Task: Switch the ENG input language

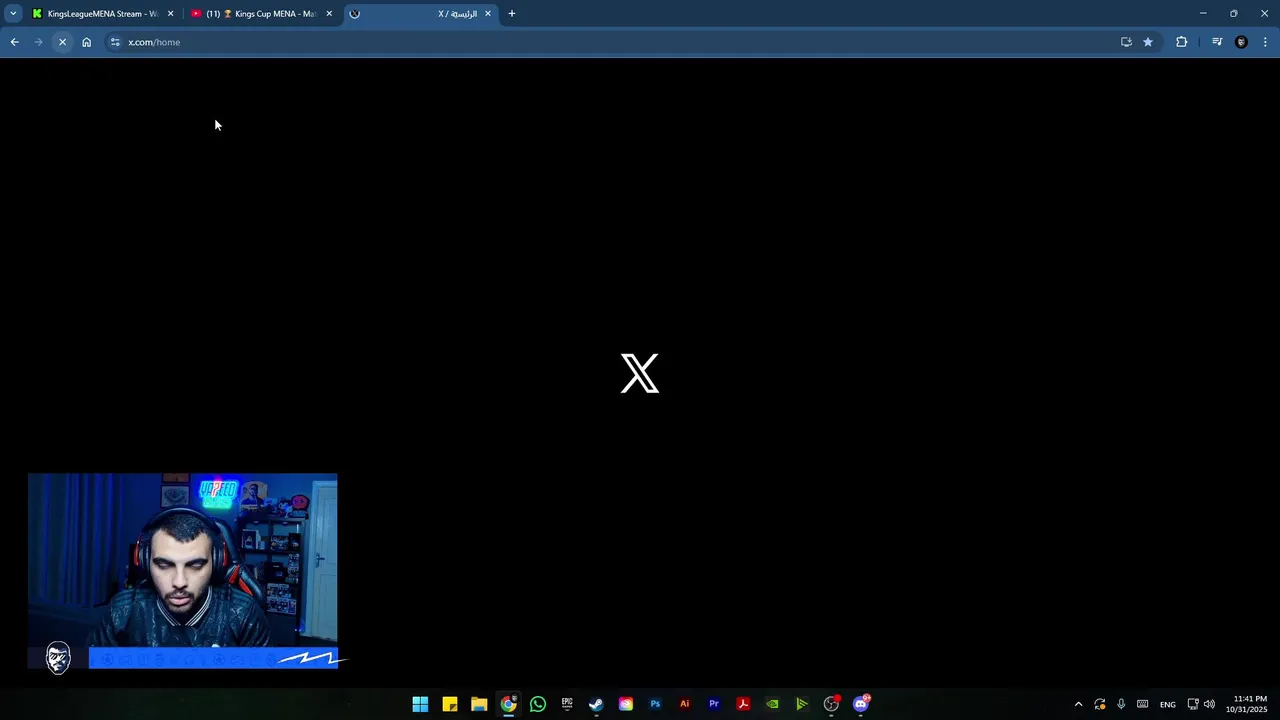Action: (x=1167, y=705)
